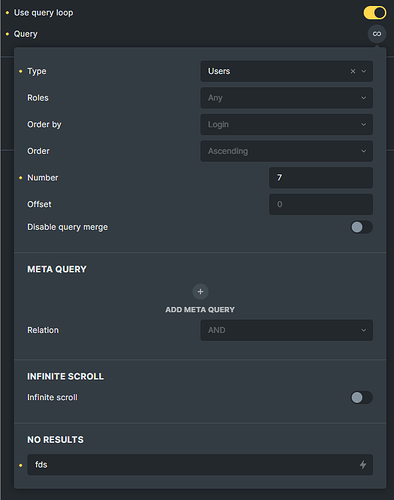The height and width of the screenshot is (500, 394).
Task: Click the dynamic data lightning bolt icon
Action: click(363, 465)
